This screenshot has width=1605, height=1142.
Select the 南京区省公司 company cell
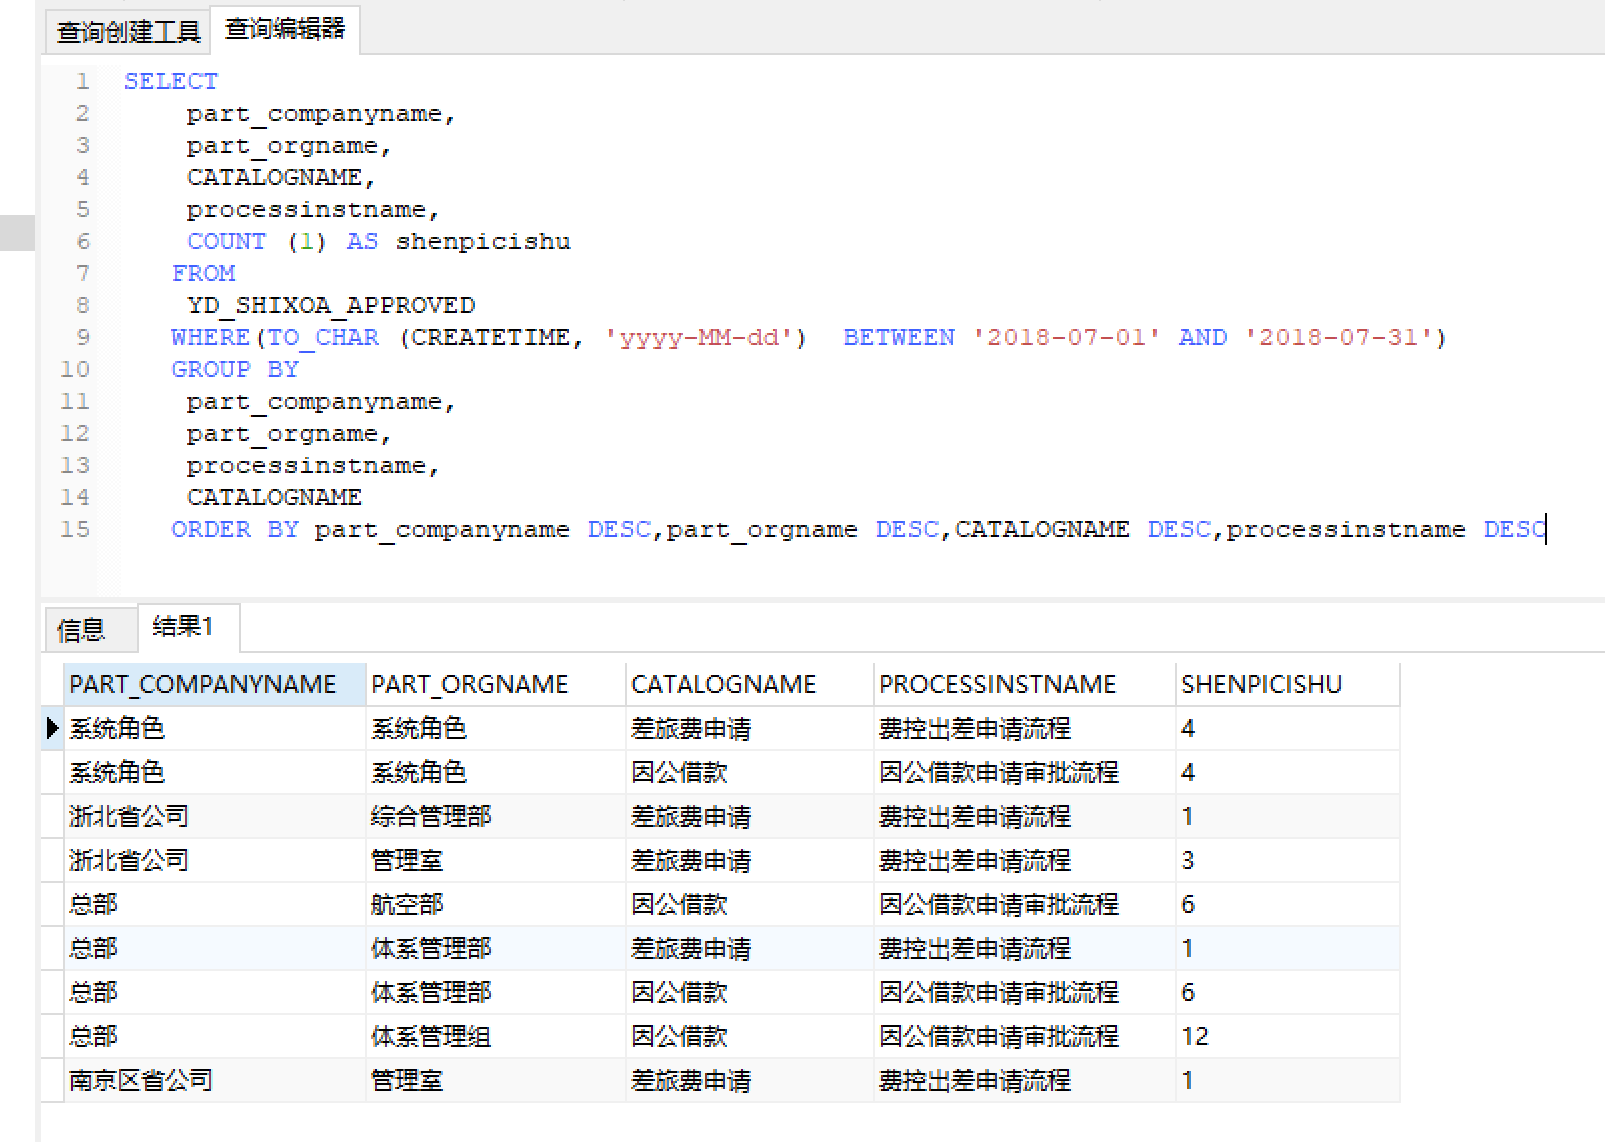141,1080
